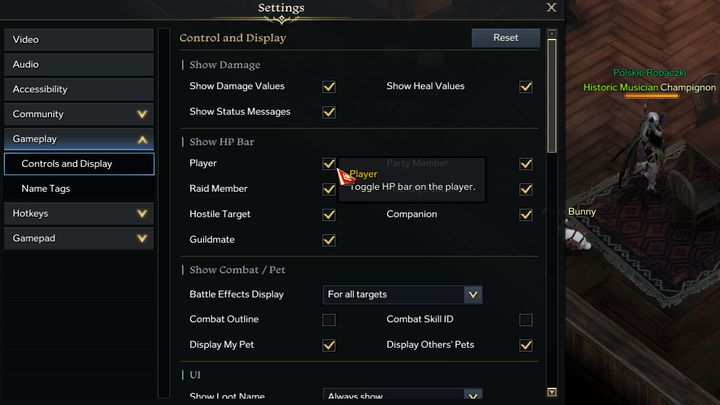The image size is (720, 405).
Task: Expand the Hotkeys category chevron
Action: coord(142,213)
